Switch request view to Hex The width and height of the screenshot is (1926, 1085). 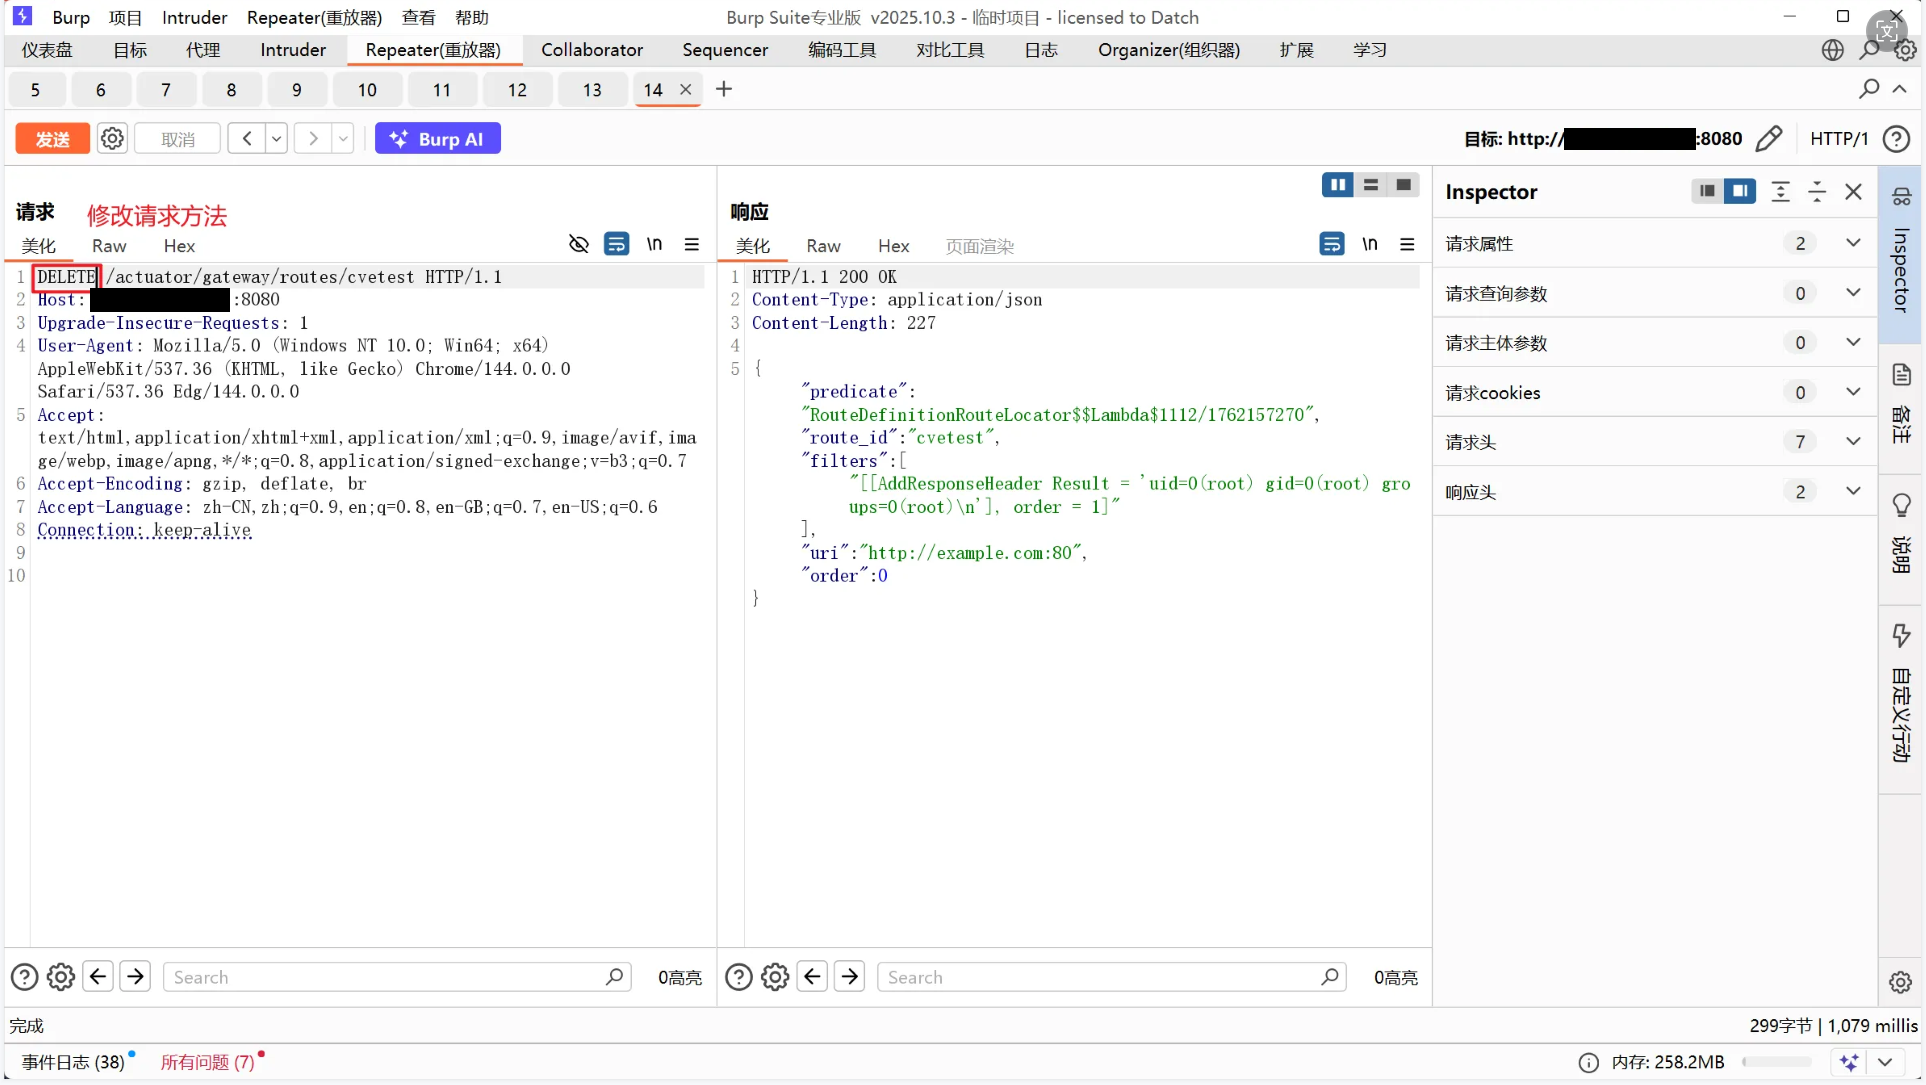point(180,246)
